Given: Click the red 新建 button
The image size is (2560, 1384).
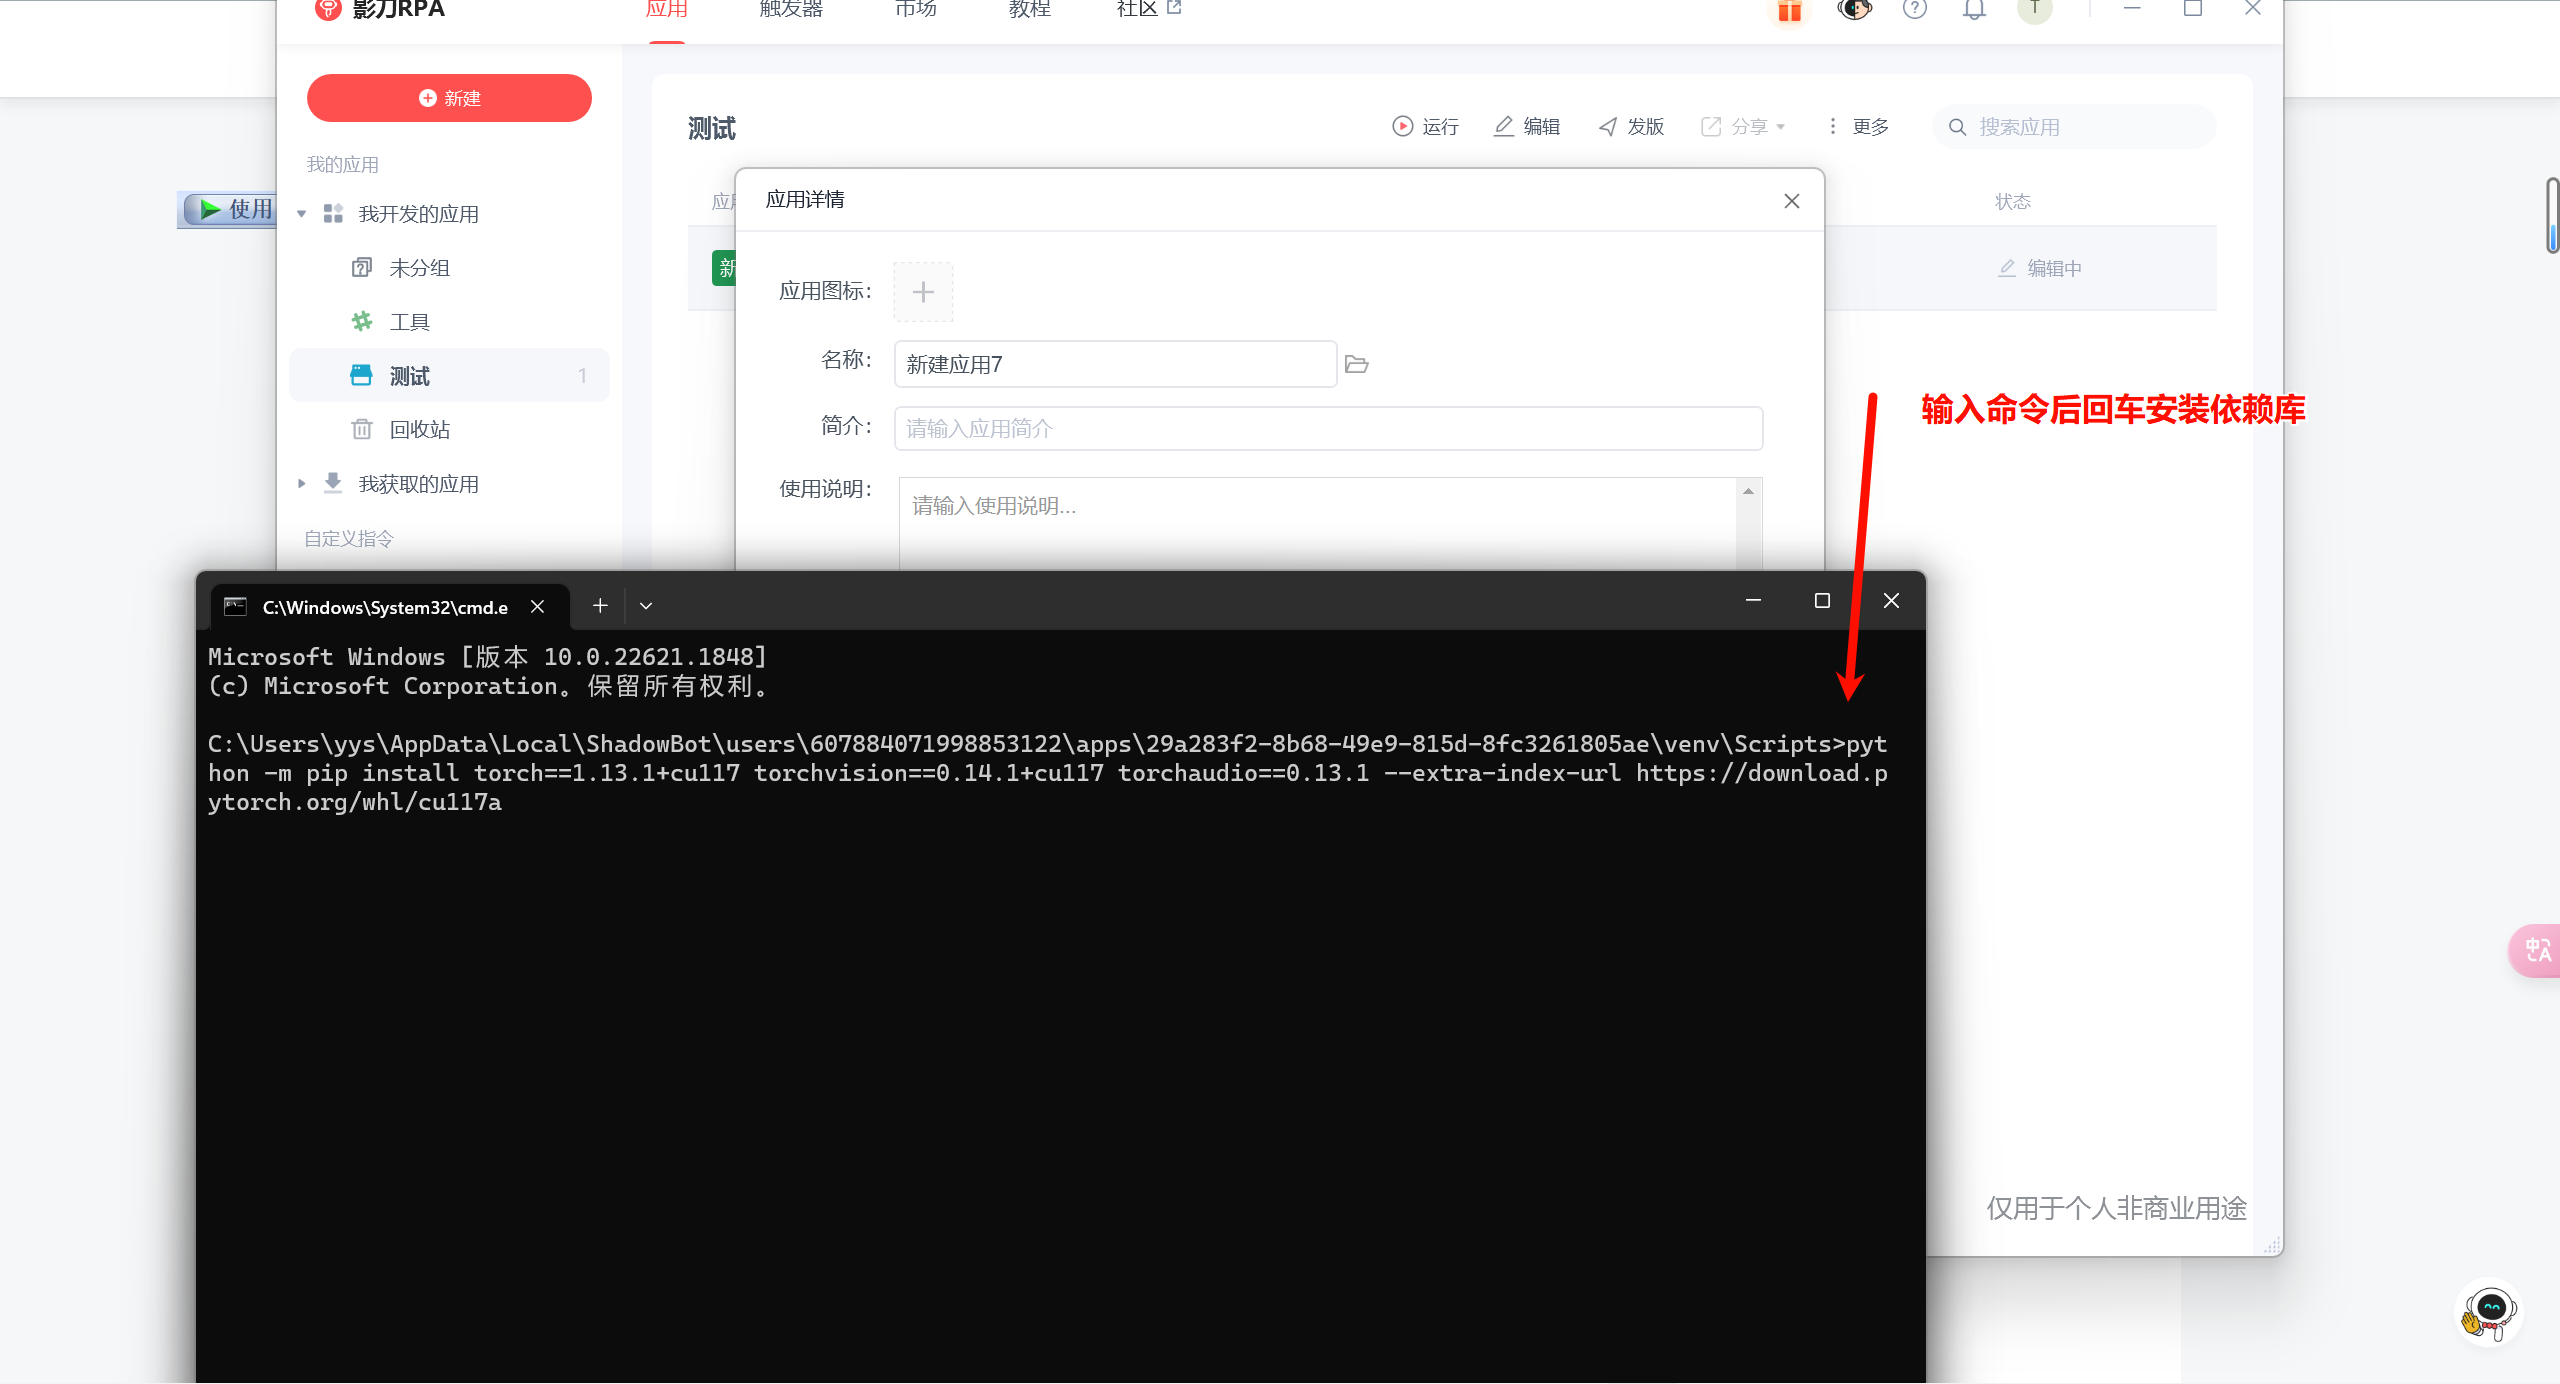Looking at the screenshot, I should click(x=449, y=98).
